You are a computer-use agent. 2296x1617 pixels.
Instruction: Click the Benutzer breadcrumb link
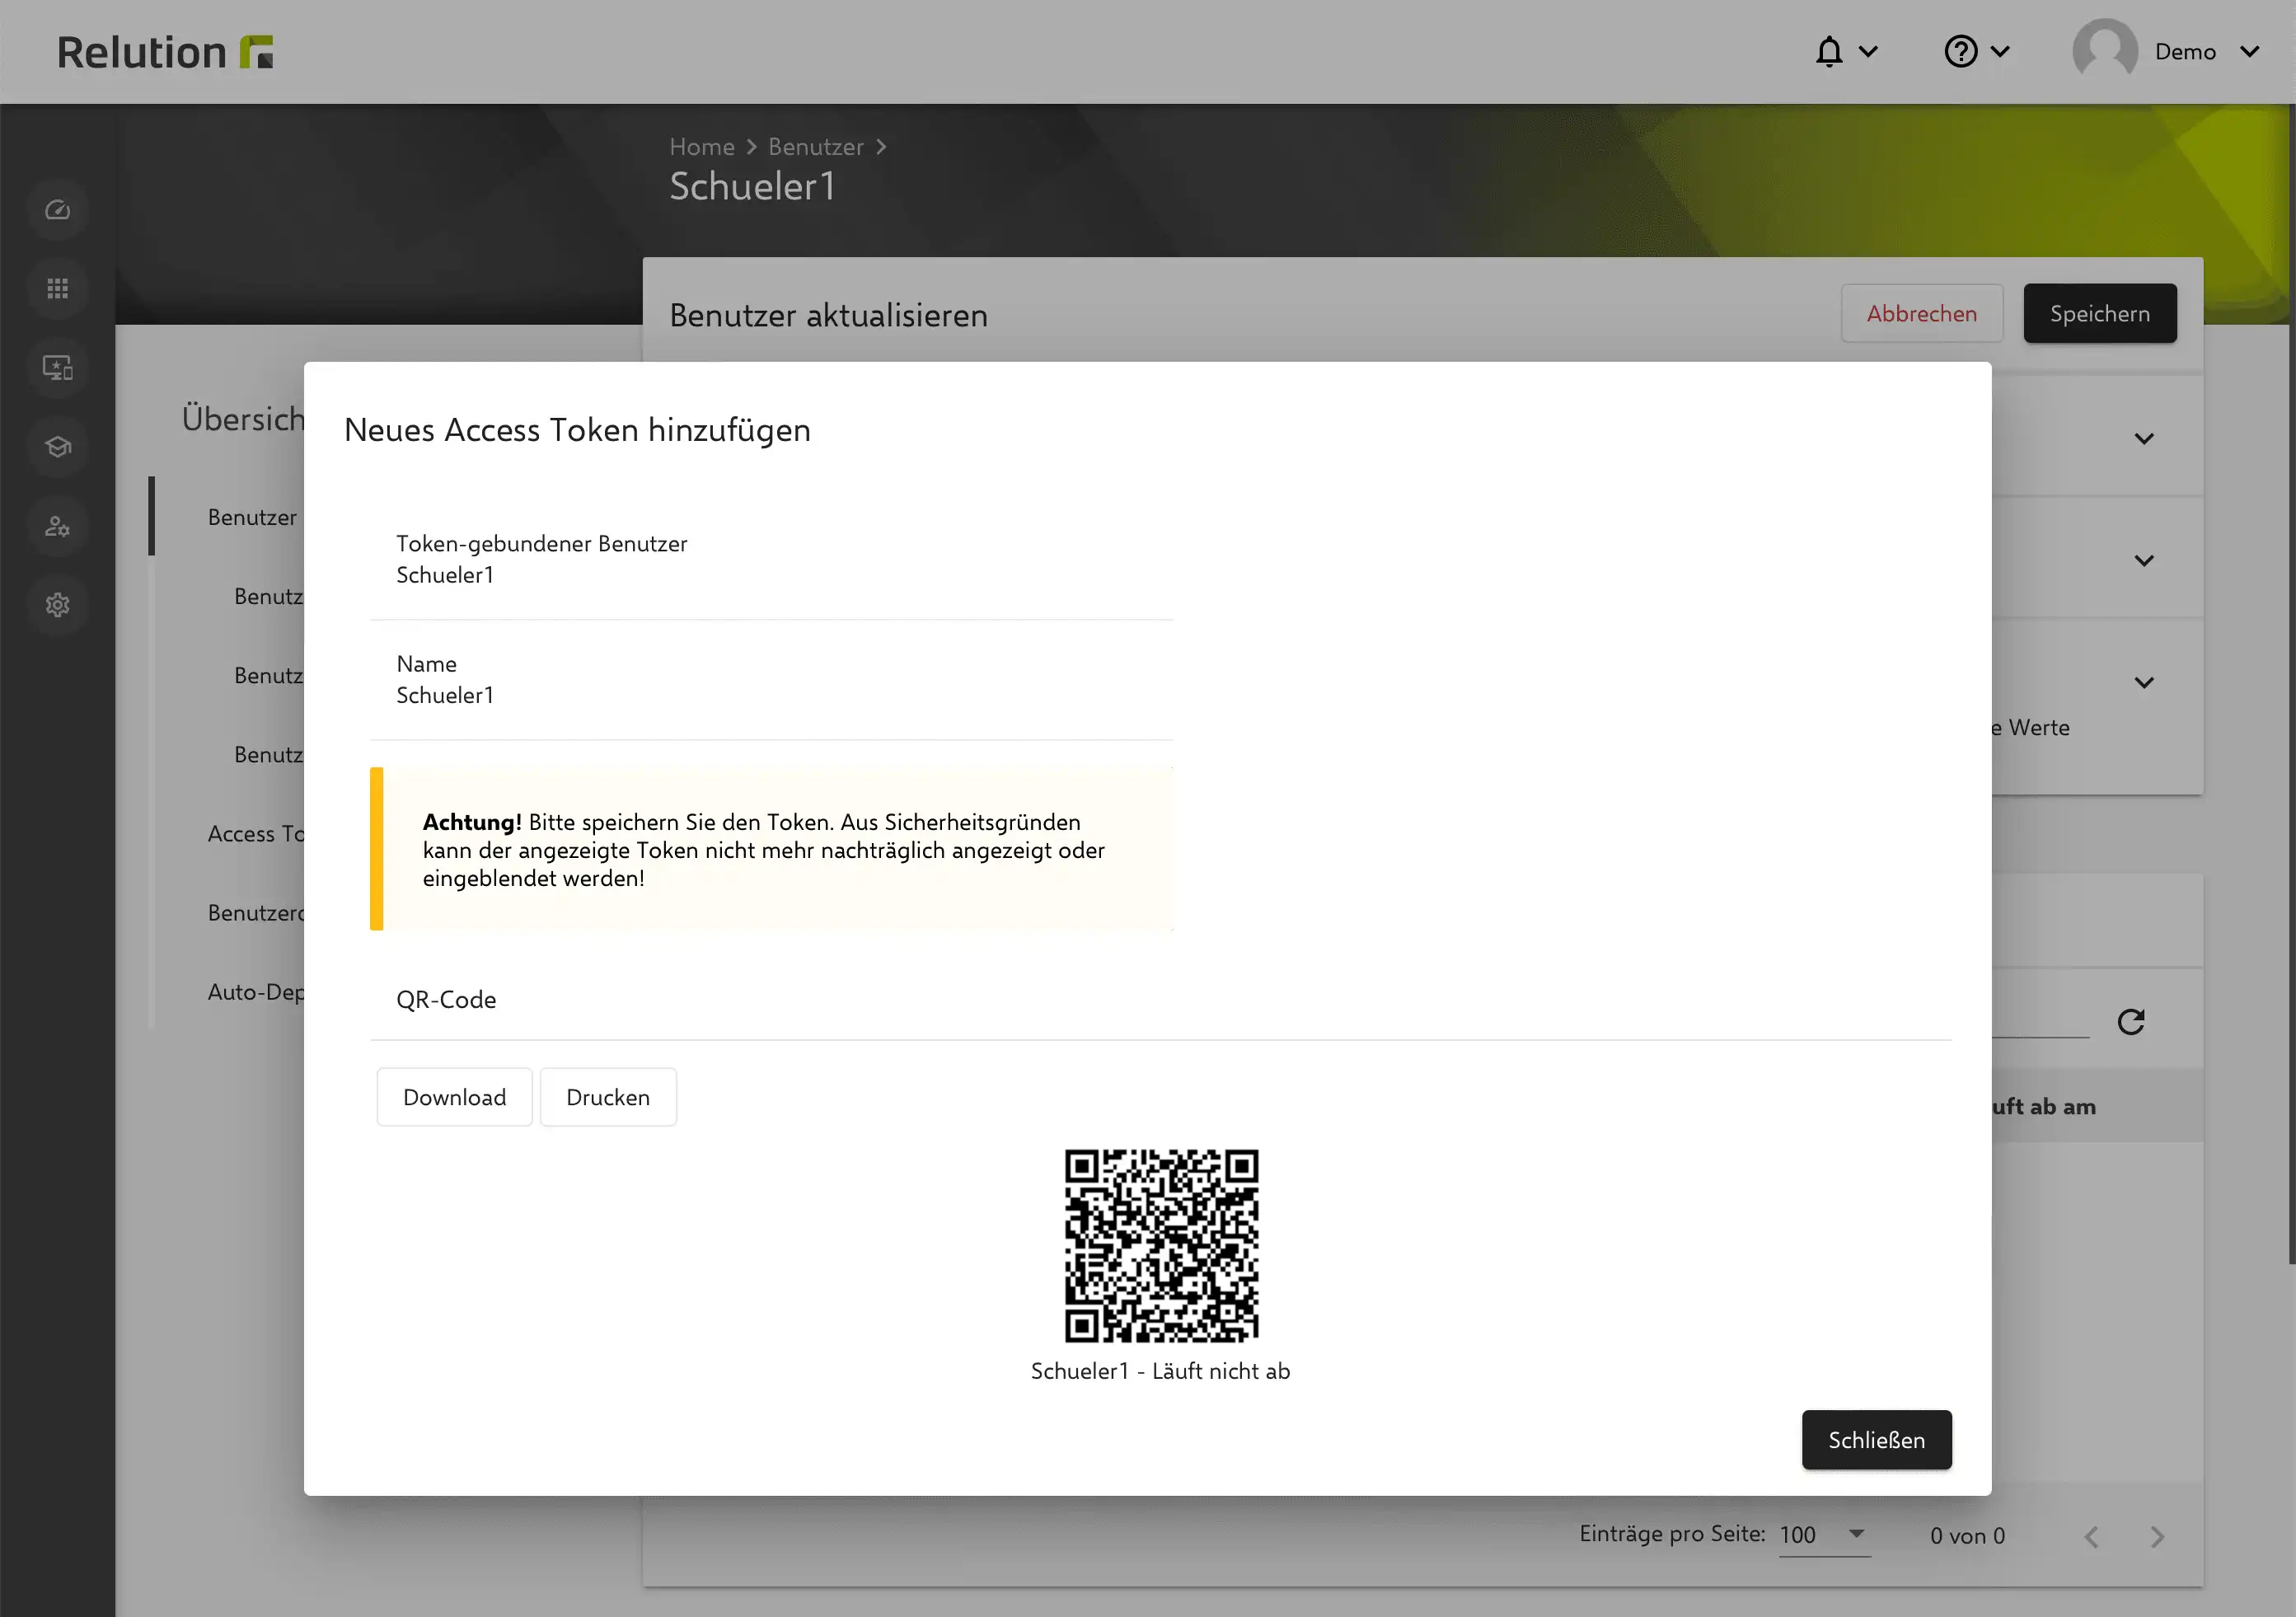816,147
